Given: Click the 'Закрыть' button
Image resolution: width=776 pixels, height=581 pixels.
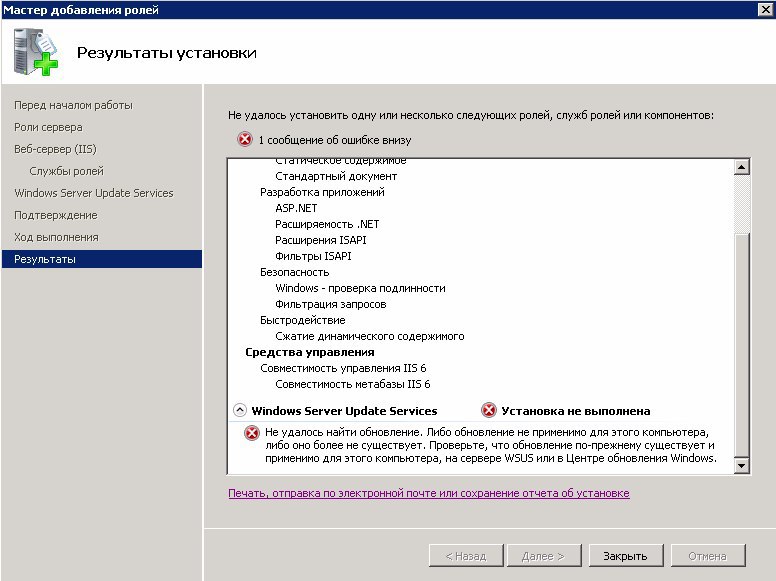Looking at the screenshot, I should [x=625, y=556].
